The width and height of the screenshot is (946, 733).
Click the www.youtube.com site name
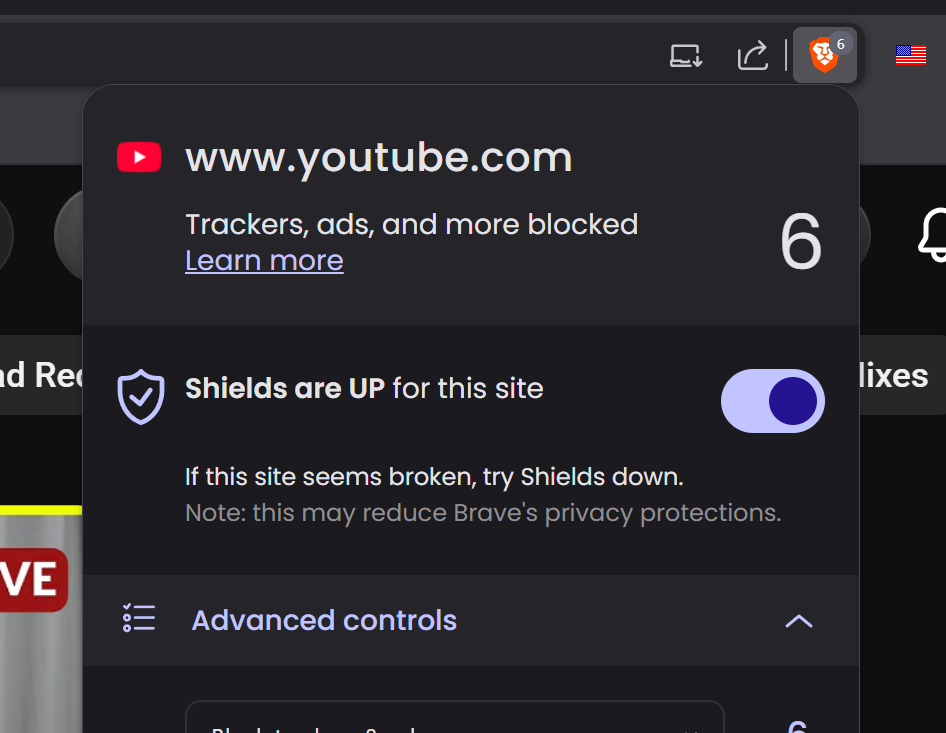point(378,158)
